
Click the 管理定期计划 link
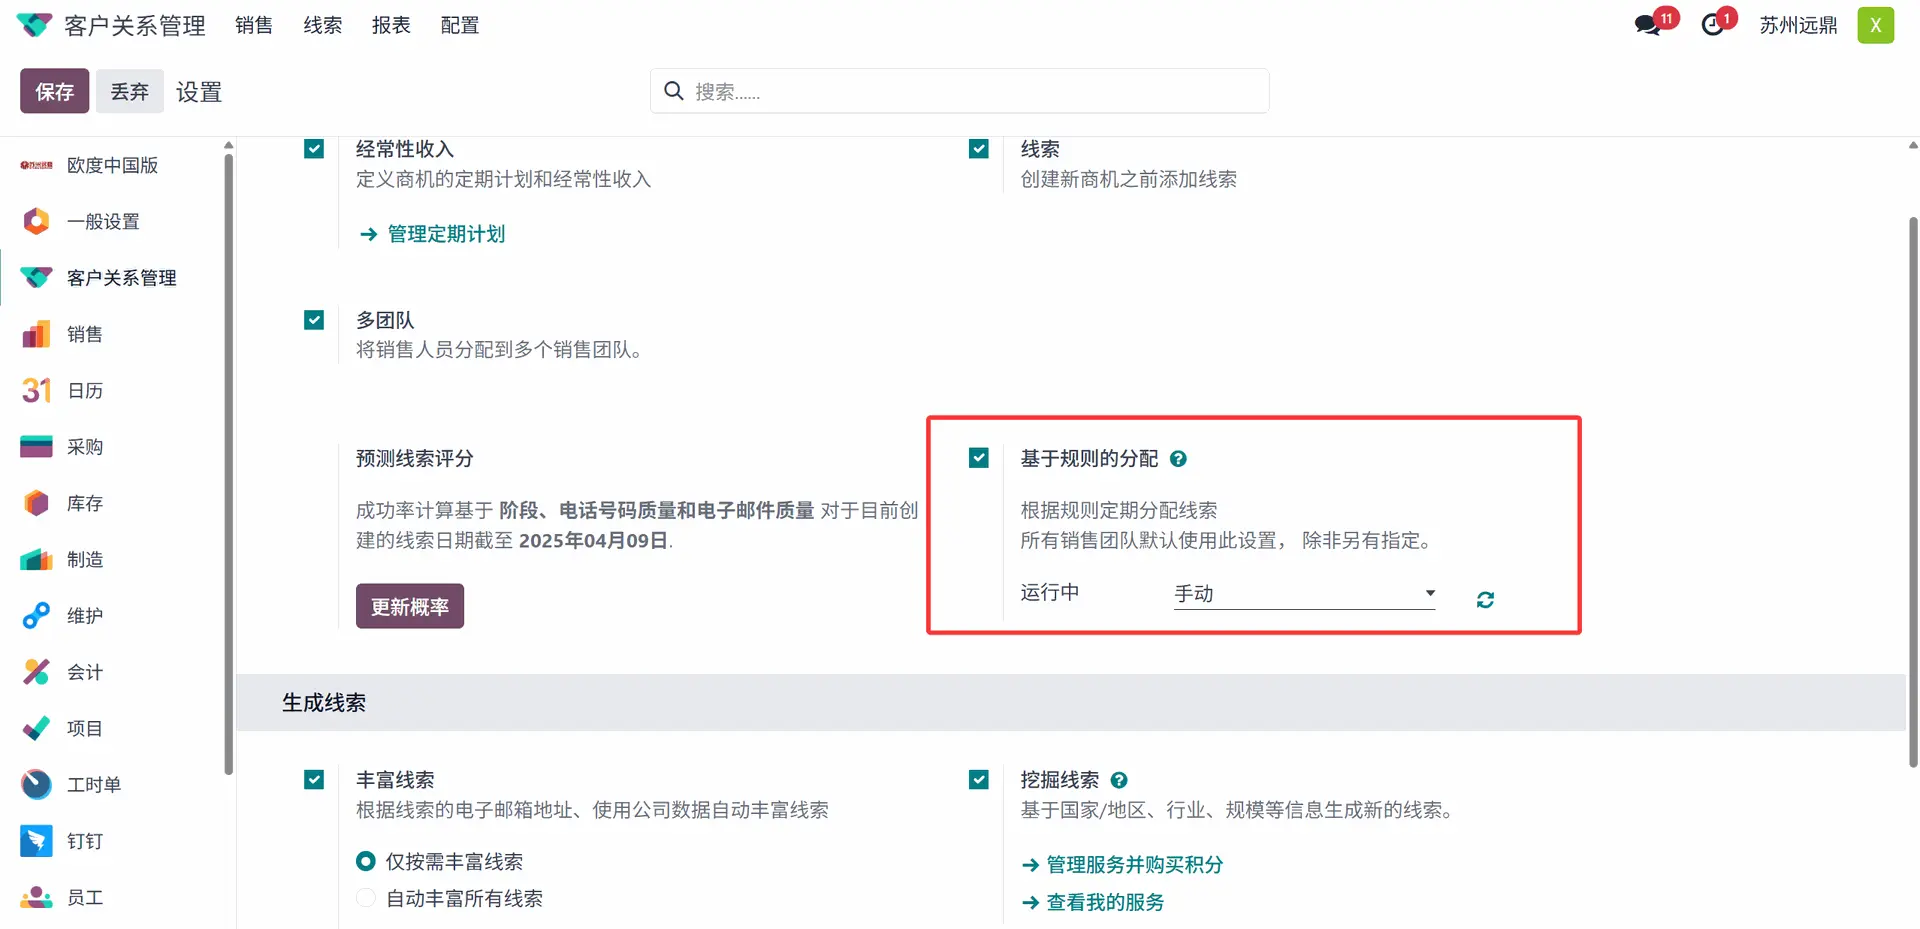[446, 234]
